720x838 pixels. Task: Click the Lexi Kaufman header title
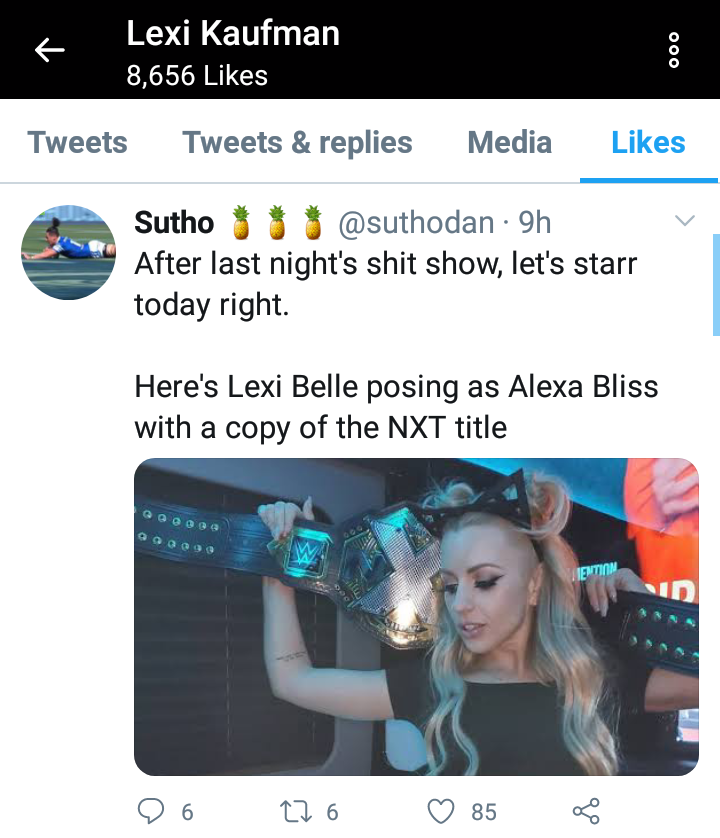[233, 34]
